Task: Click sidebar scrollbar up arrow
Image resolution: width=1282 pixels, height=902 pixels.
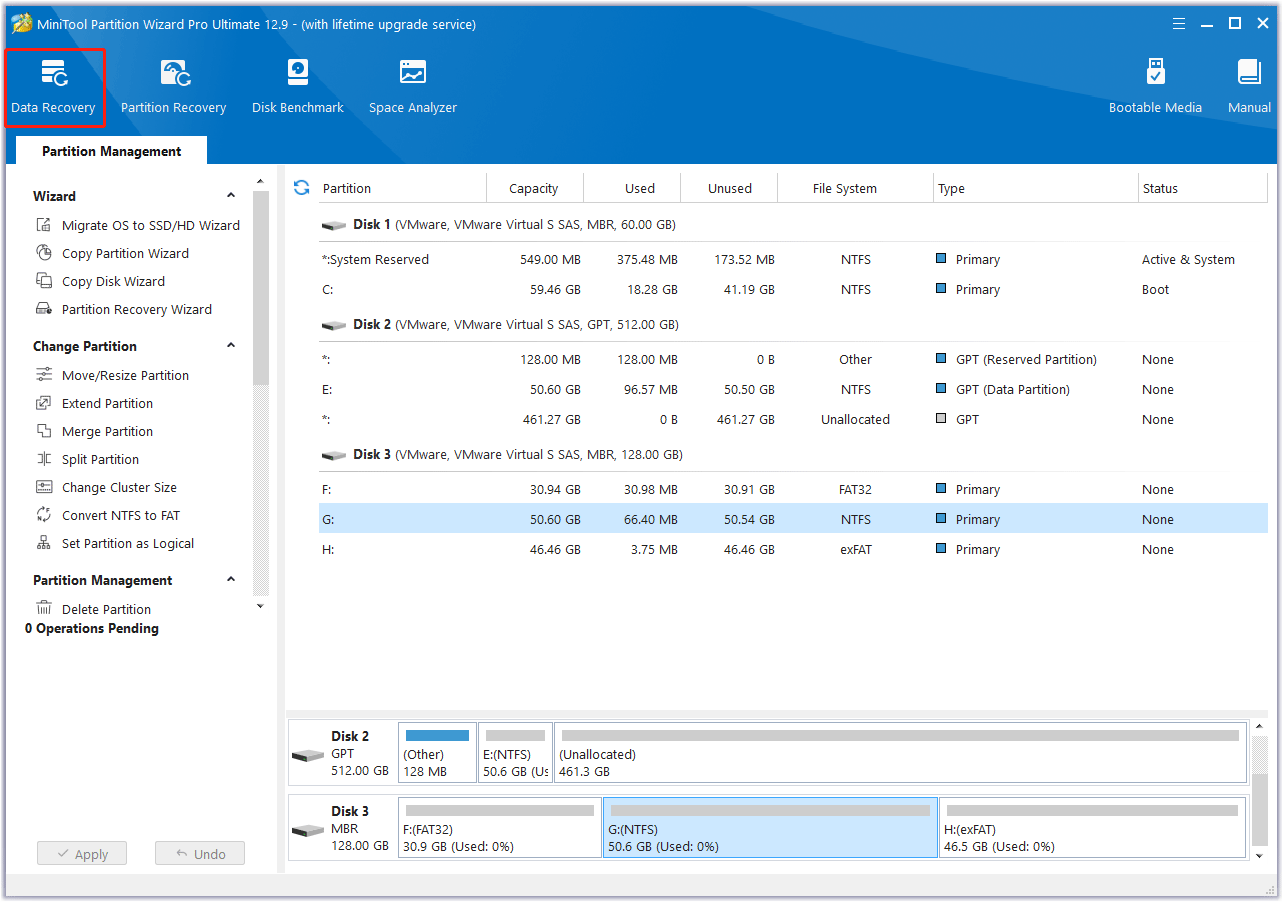Action: (x=260, y=182)
